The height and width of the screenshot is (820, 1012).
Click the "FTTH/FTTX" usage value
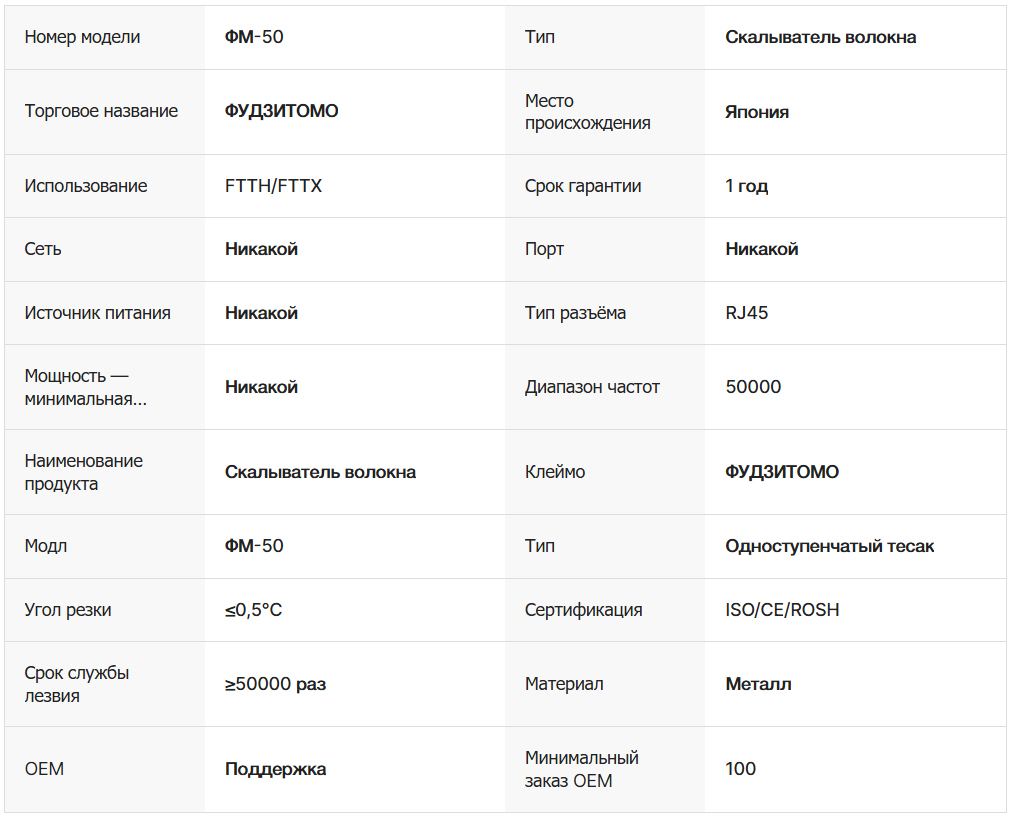[x=273, y=186]
